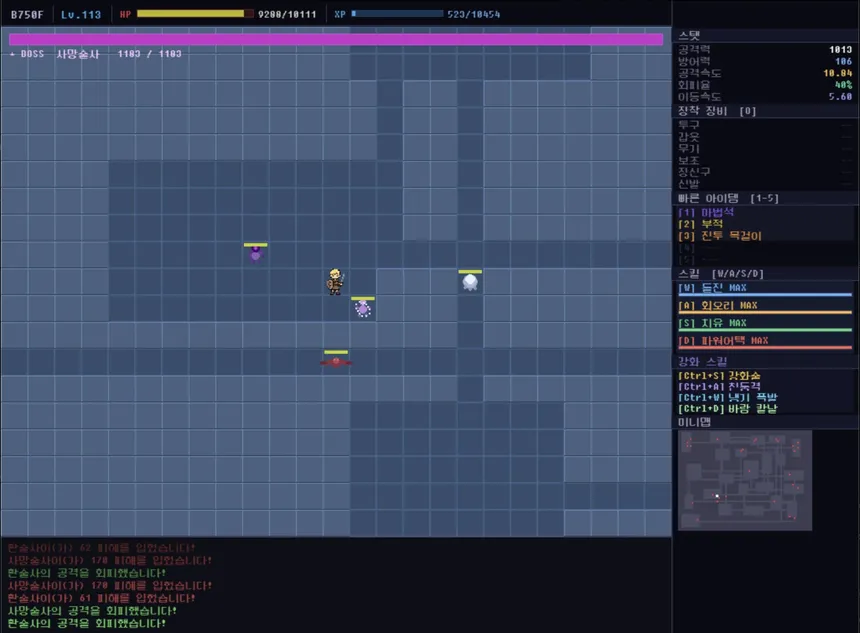Activate the [S] 치유 skill

point(765,324)
